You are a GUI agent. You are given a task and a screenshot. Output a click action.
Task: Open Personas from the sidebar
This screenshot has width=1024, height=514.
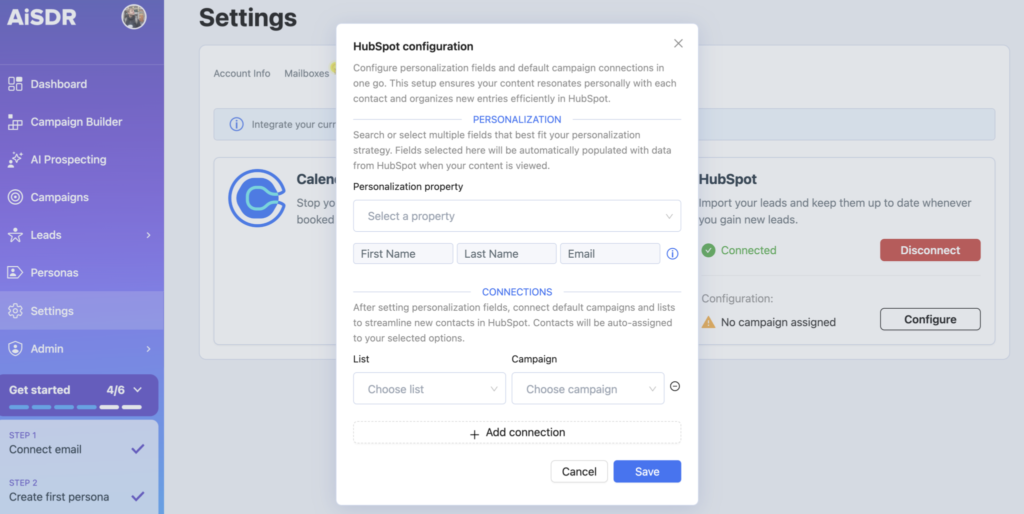[54, 272]
